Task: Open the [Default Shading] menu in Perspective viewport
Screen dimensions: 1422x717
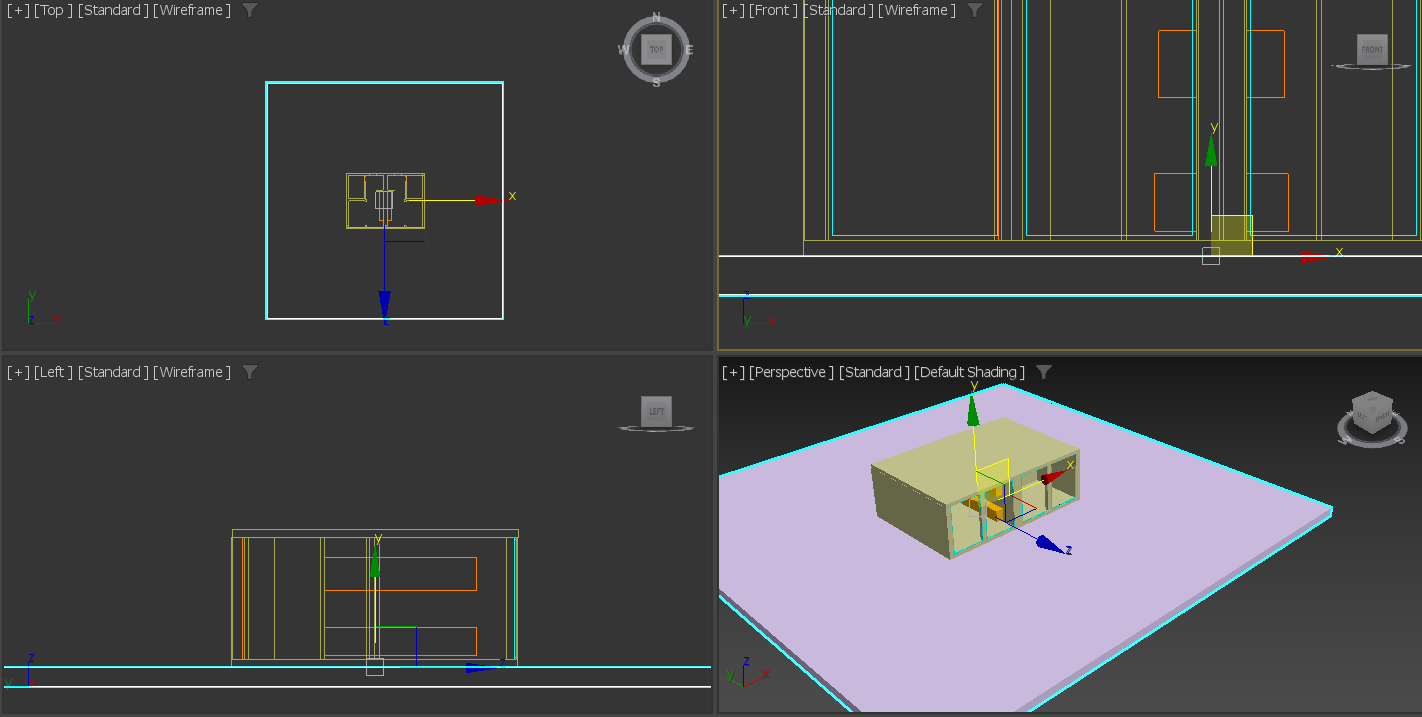Action: click(969, 372)
